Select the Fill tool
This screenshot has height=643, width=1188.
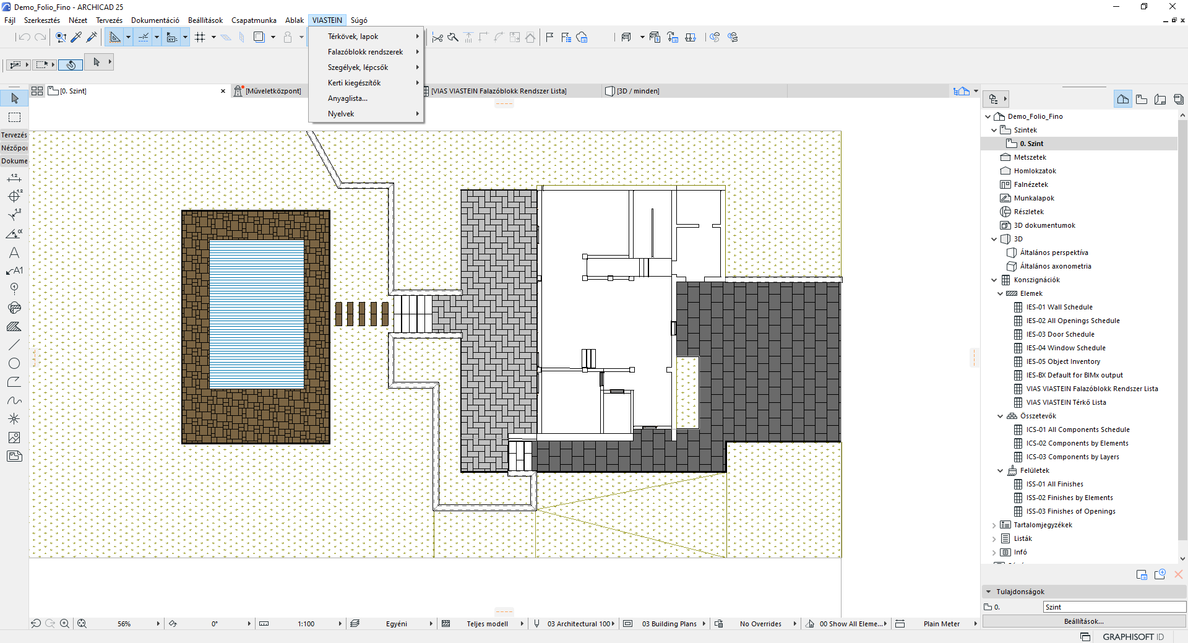tap(14, 326)
